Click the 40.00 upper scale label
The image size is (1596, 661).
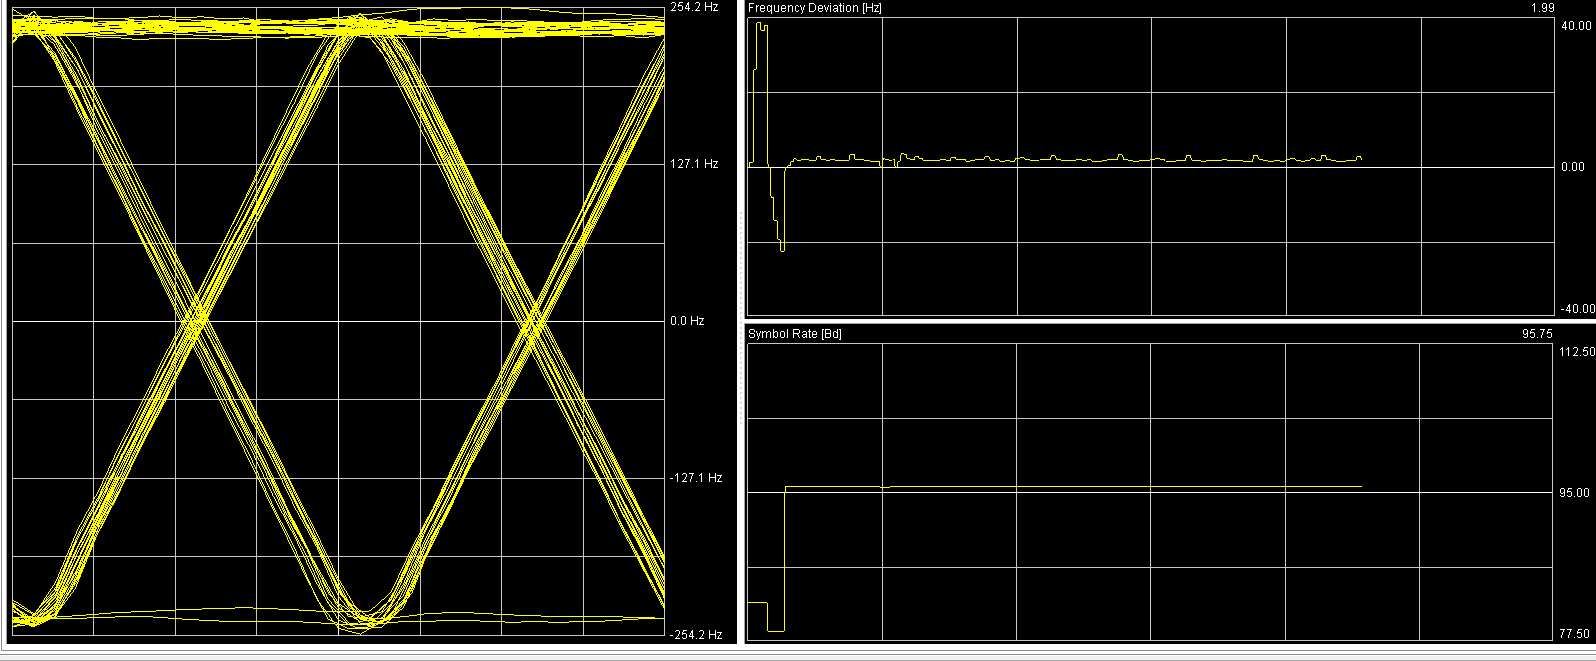[1573, 27]
